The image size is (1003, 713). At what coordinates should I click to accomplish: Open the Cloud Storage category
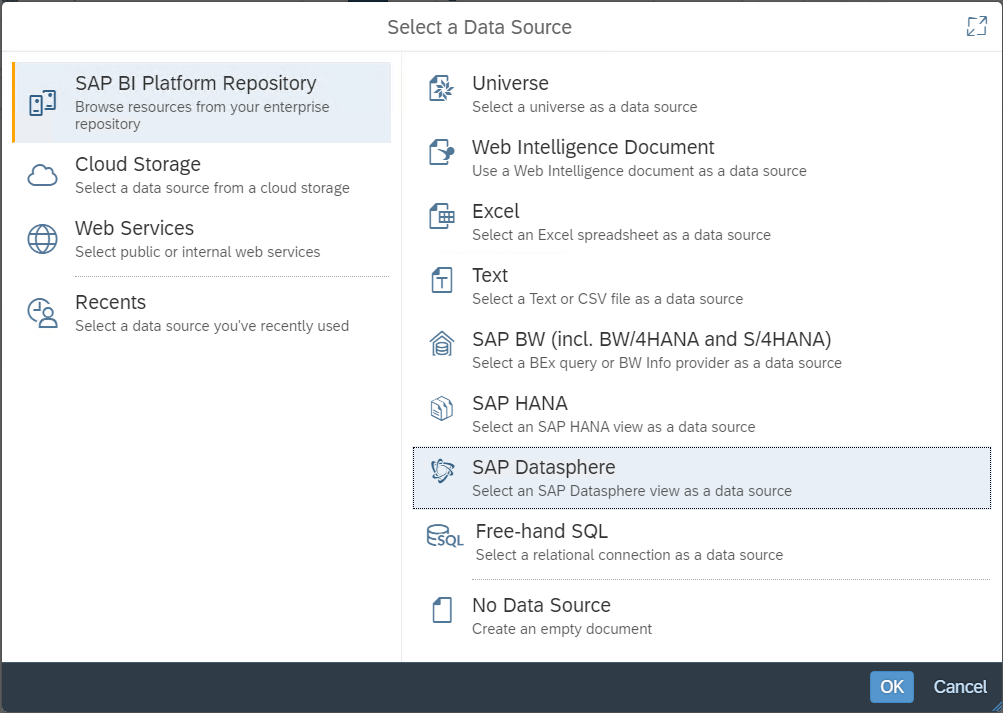201,175
